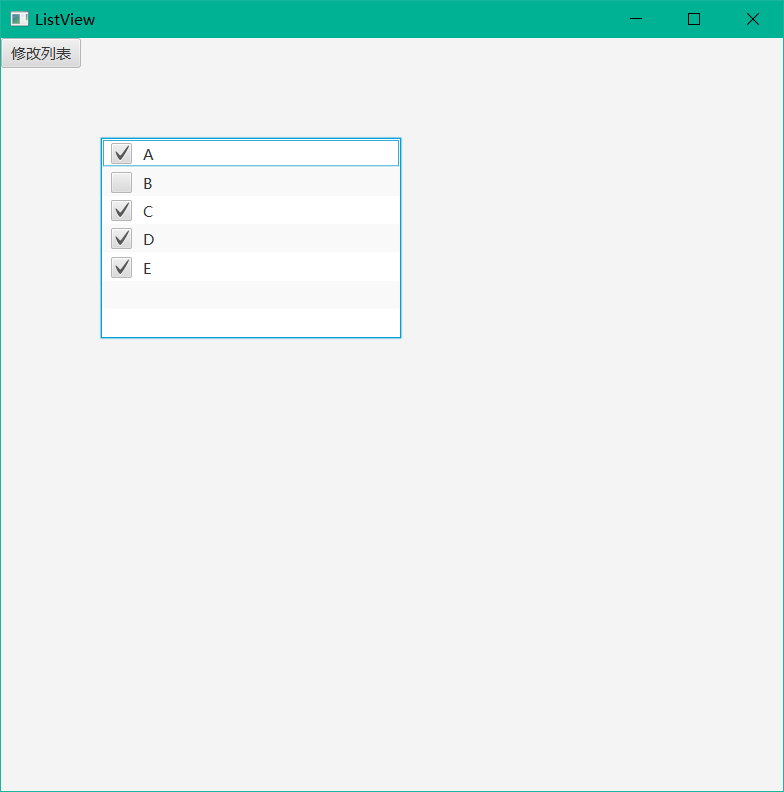Minimize the ListView window
The image size is (784, 792).
point(636,19)
